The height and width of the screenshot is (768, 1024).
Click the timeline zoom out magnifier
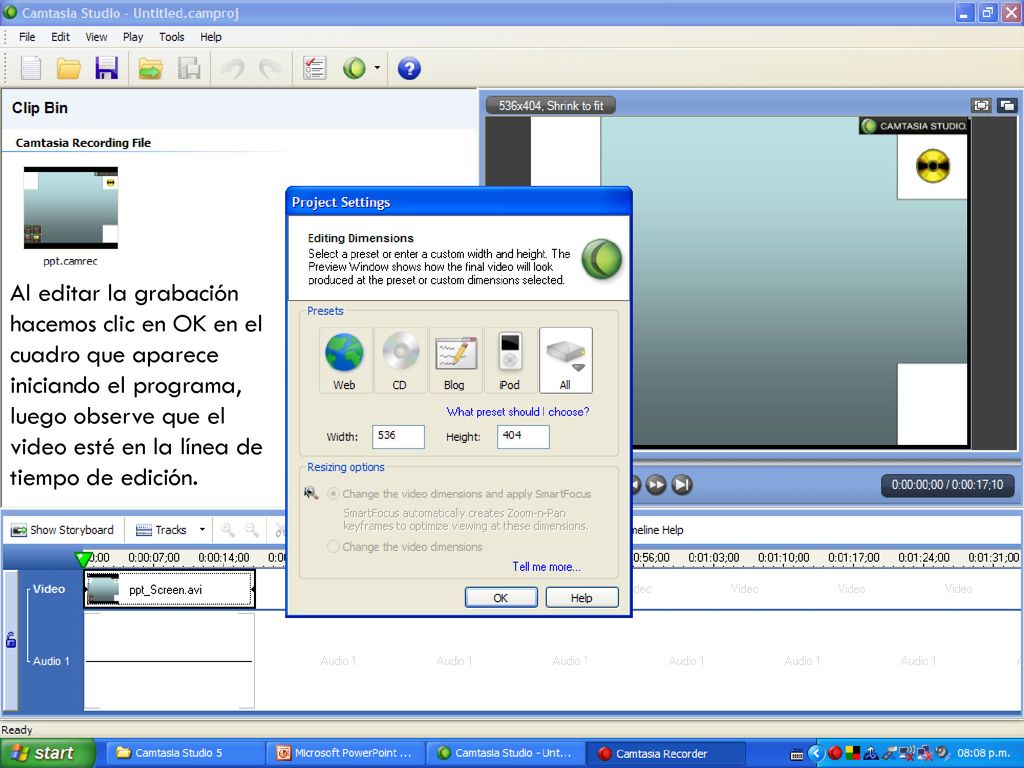[252, 530]
